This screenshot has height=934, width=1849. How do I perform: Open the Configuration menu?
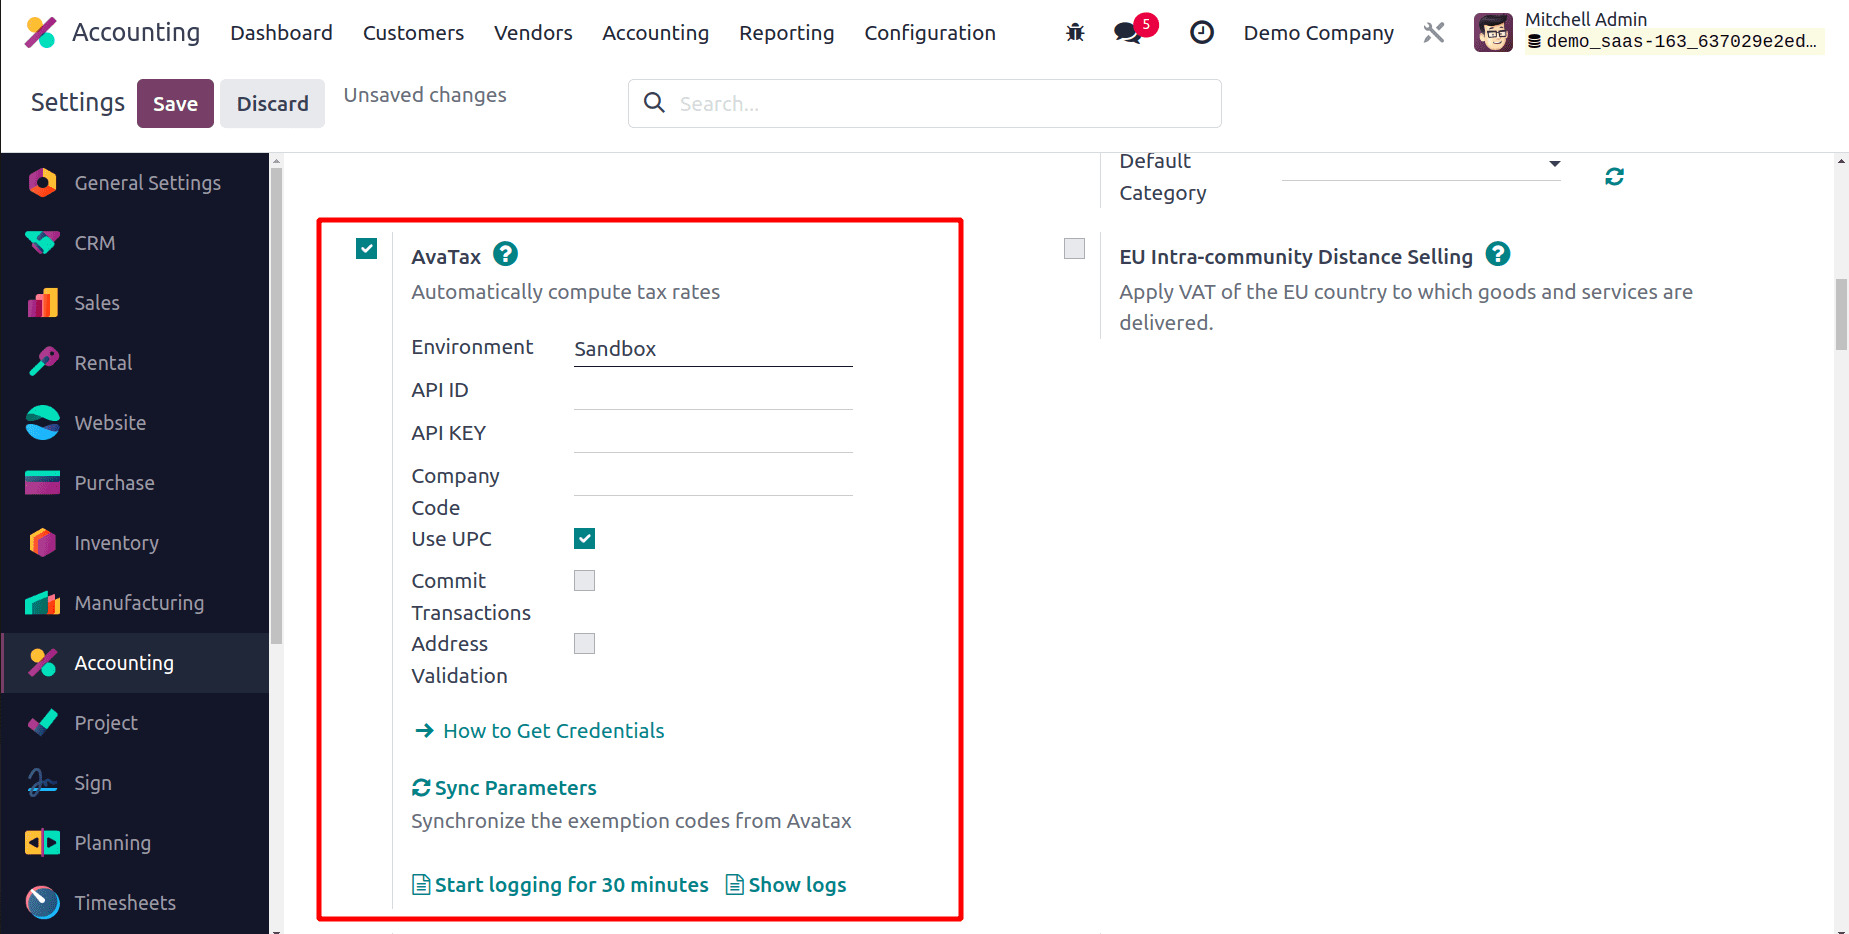click(x=929, y=33)
